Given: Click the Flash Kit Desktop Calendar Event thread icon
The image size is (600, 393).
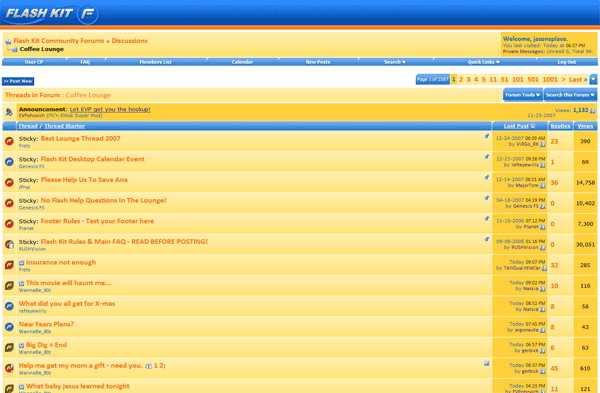Looking at the screenshot, I should click(x=9, y=162).
